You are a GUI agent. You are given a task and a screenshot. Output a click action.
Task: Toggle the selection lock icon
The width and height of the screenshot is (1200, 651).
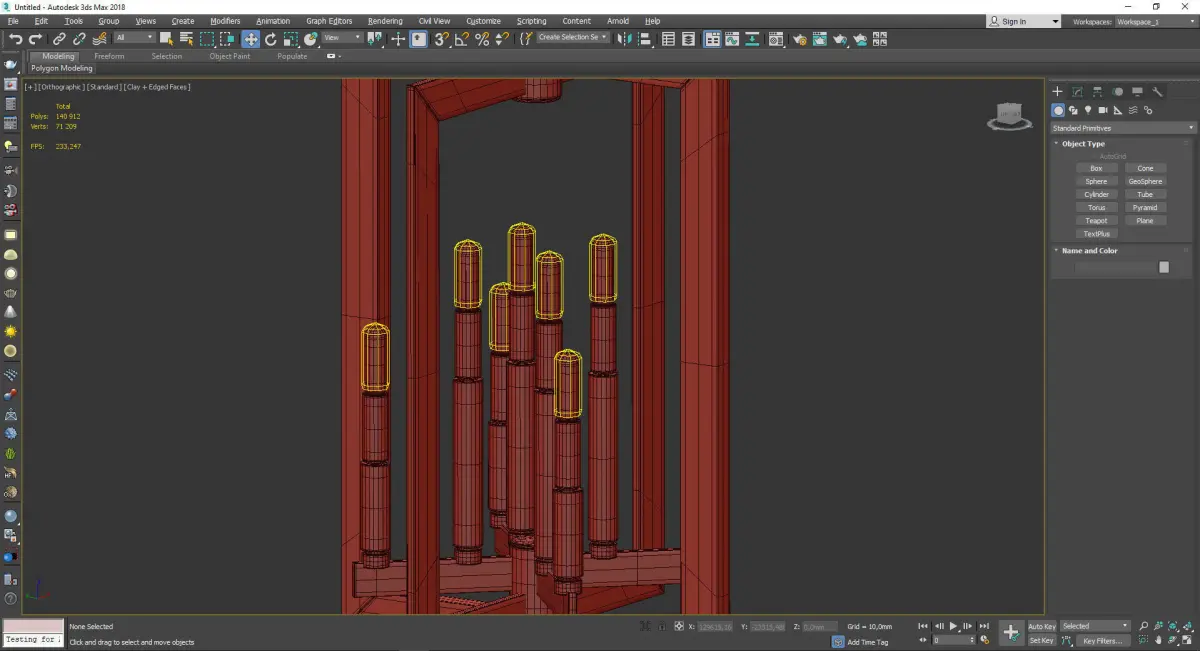[x=661, y=626]
